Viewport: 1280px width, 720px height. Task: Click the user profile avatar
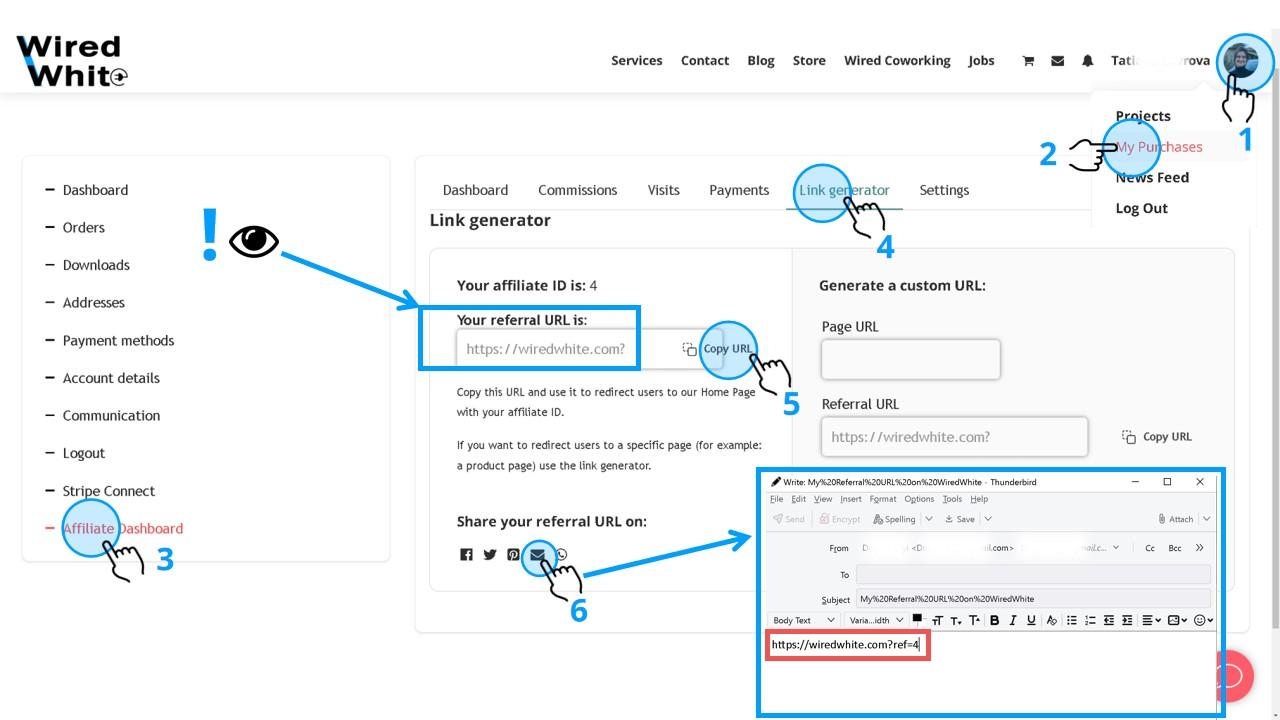tap(1242, 62)
